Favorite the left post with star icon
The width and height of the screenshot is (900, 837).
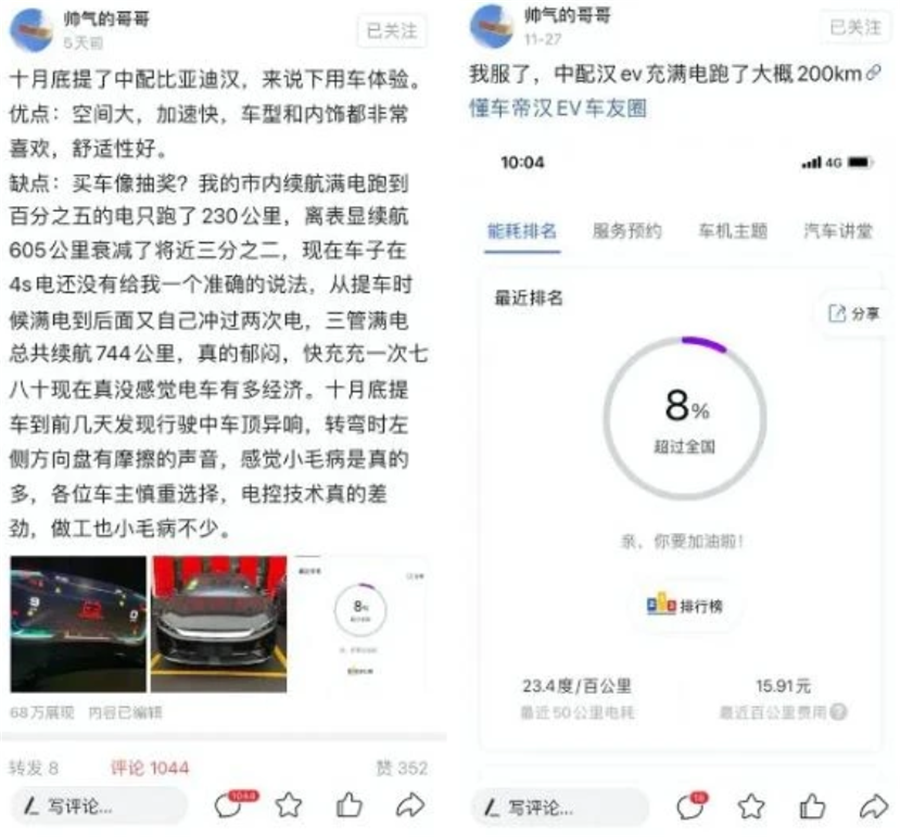point(289,804)
